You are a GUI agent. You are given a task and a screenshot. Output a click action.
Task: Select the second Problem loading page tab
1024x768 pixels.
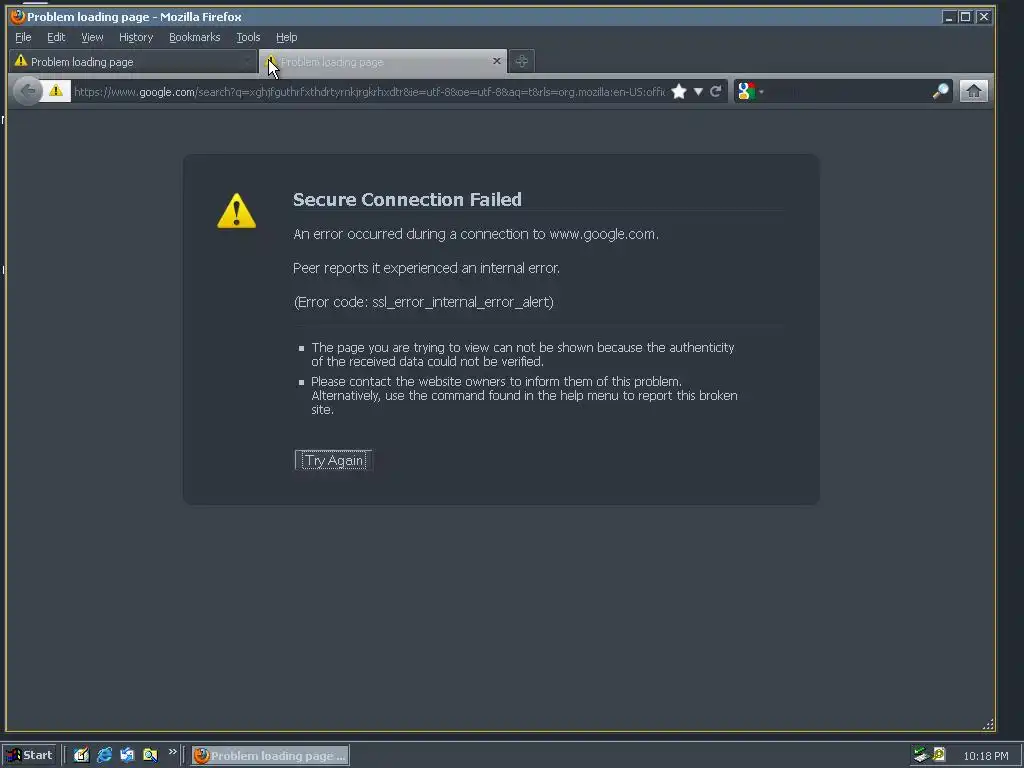383,61
